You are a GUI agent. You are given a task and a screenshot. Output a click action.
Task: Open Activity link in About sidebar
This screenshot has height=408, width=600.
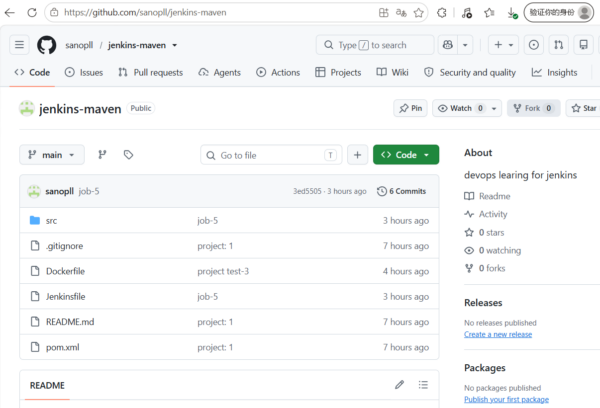pyautogui.click(x=486, y=214)
